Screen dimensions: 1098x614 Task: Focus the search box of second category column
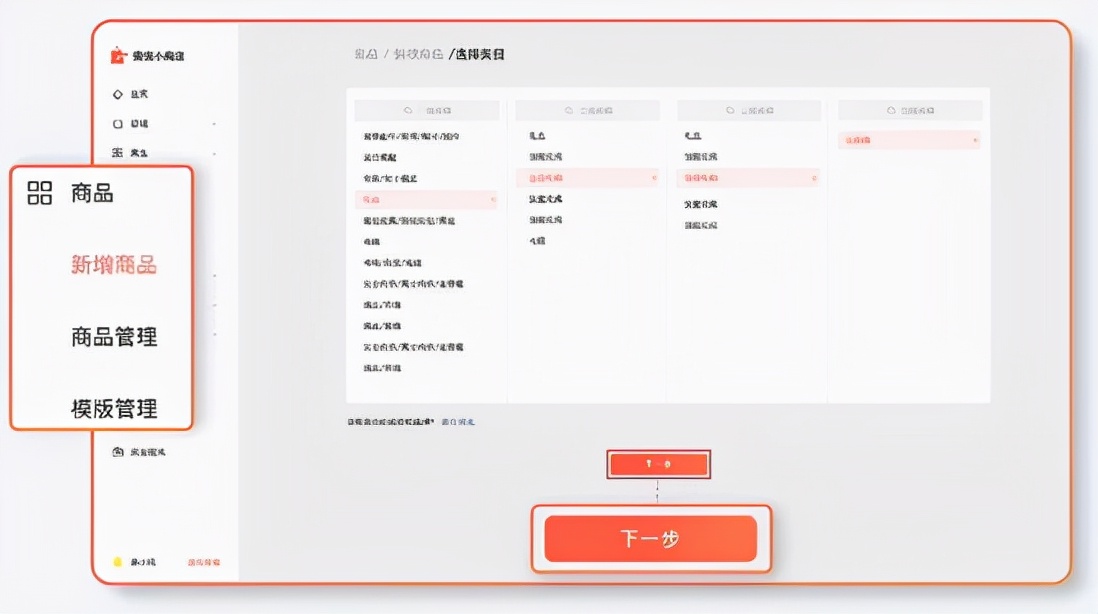pyautogui.click(x=588, y=111)
